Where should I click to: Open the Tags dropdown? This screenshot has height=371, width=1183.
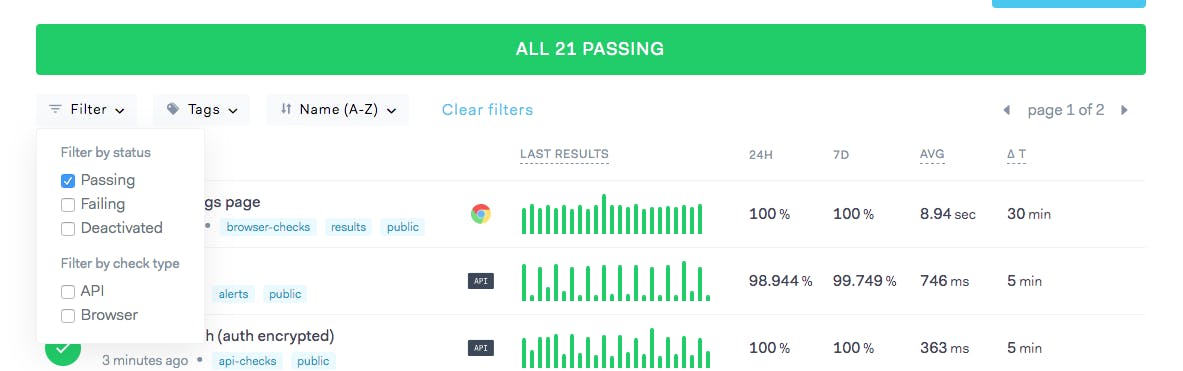pos(201,109)
